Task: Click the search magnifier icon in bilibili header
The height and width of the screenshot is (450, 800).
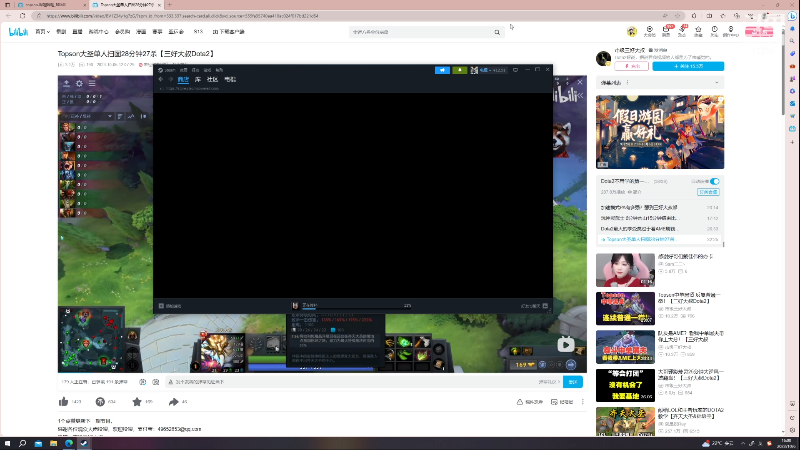Action: tap(497, 32)
